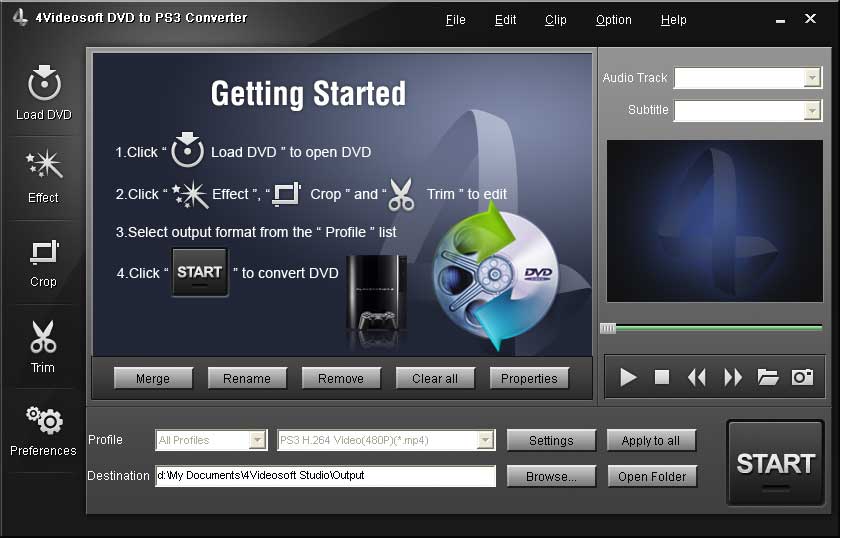This screenshot has width=841, height=538.
Task: Expand the Audio Track dropdown
Action: click(x=812, y=78)
